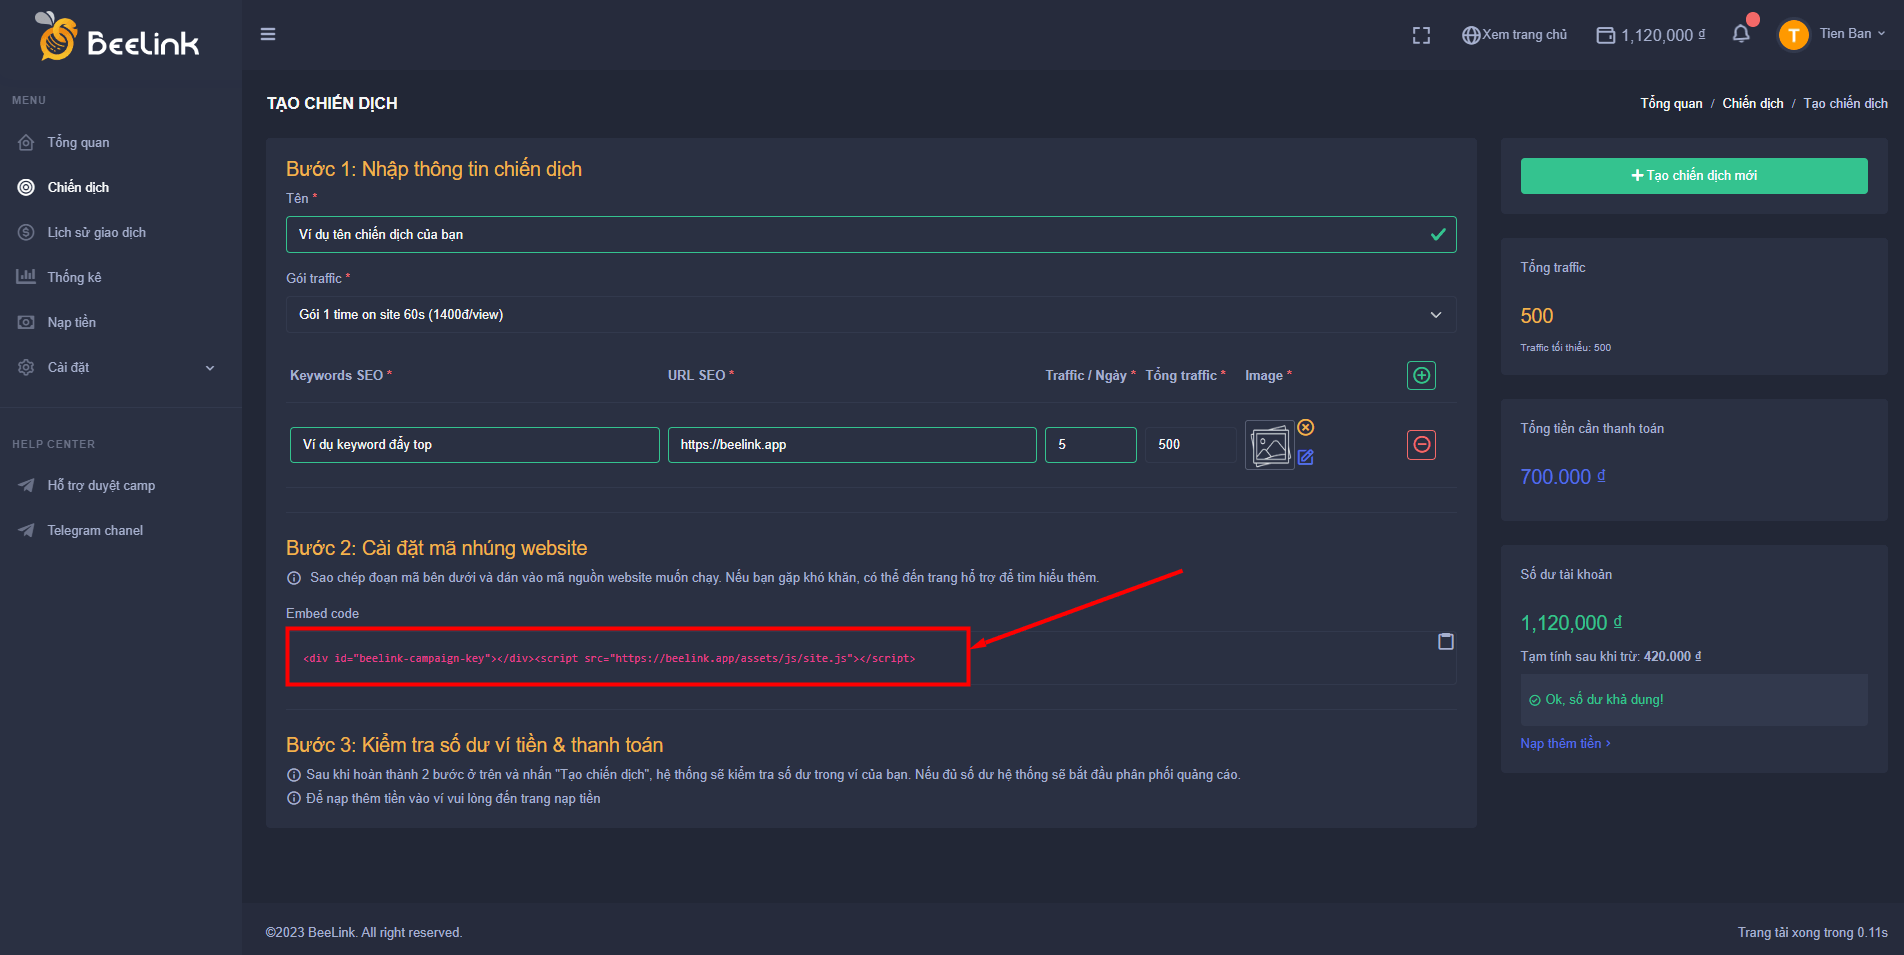Click the BeeLink logo
1904x955 pixels.
point(118,37)
